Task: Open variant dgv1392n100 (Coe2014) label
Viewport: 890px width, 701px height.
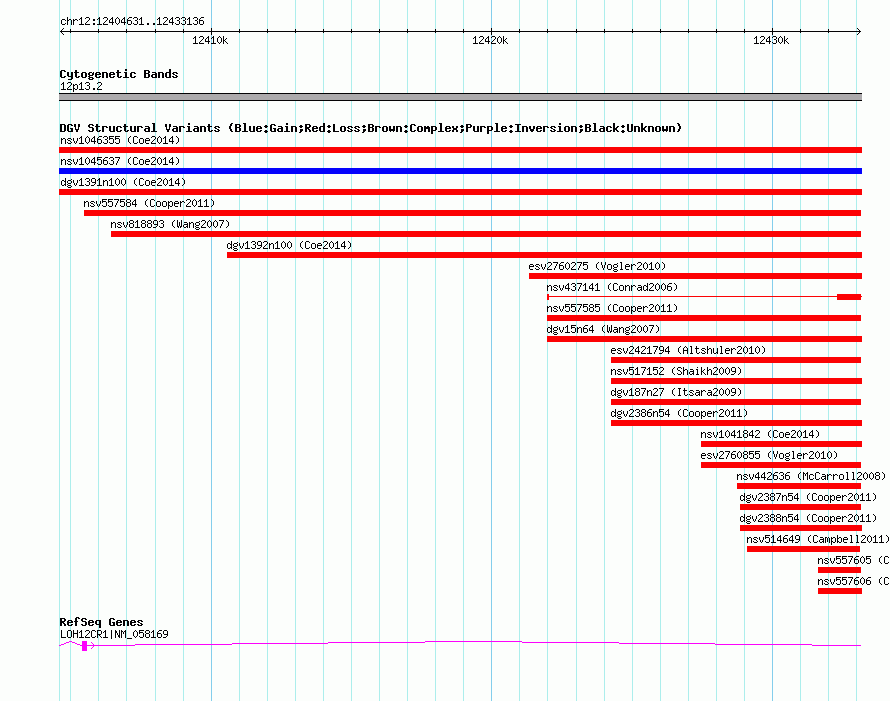Action: click(289, 245)
